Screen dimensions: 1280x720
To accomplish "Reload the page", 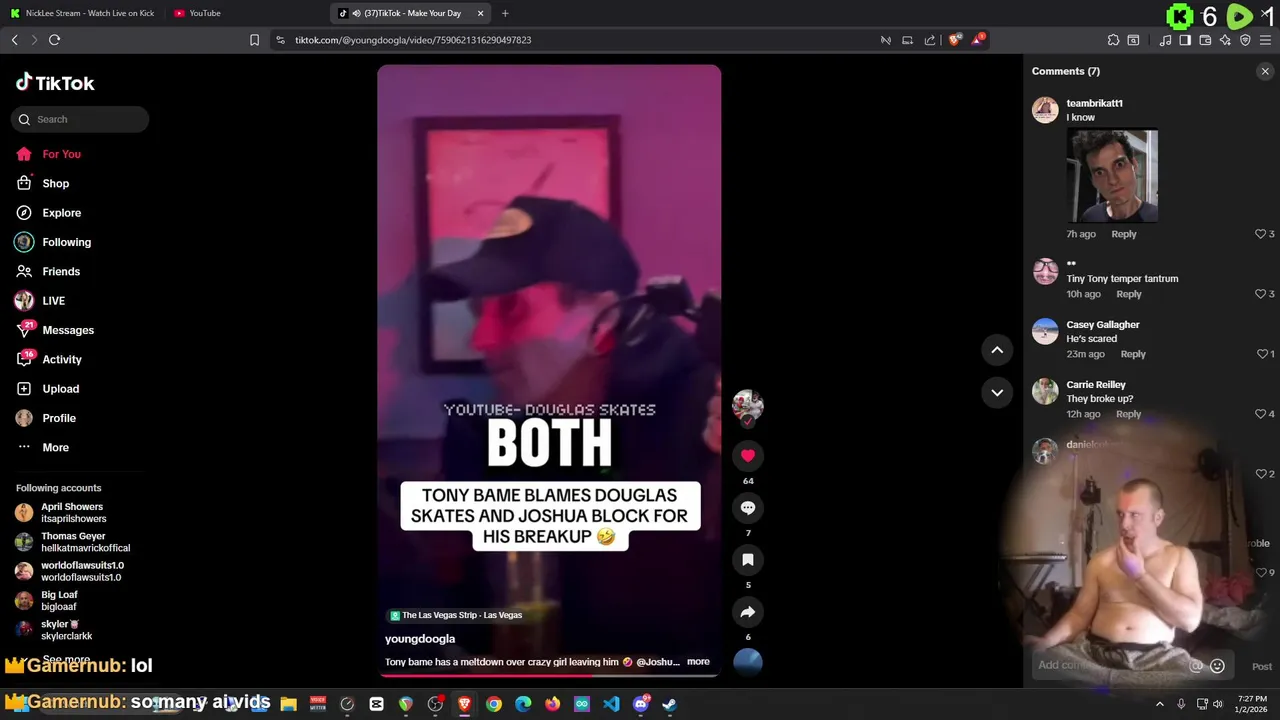I will click(54, 40).
